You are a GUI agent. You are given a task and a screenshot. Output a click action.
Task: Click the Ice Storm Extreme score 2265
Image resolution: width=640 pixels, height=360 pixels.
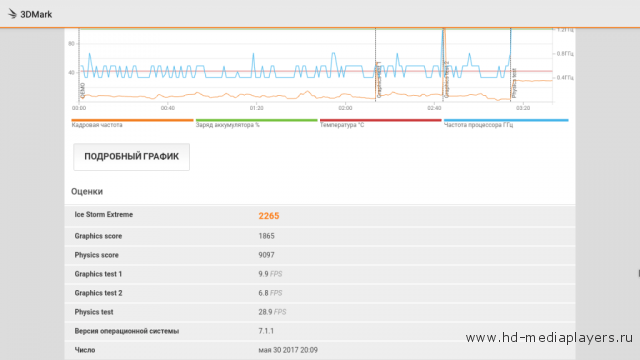tap(269, 216)
